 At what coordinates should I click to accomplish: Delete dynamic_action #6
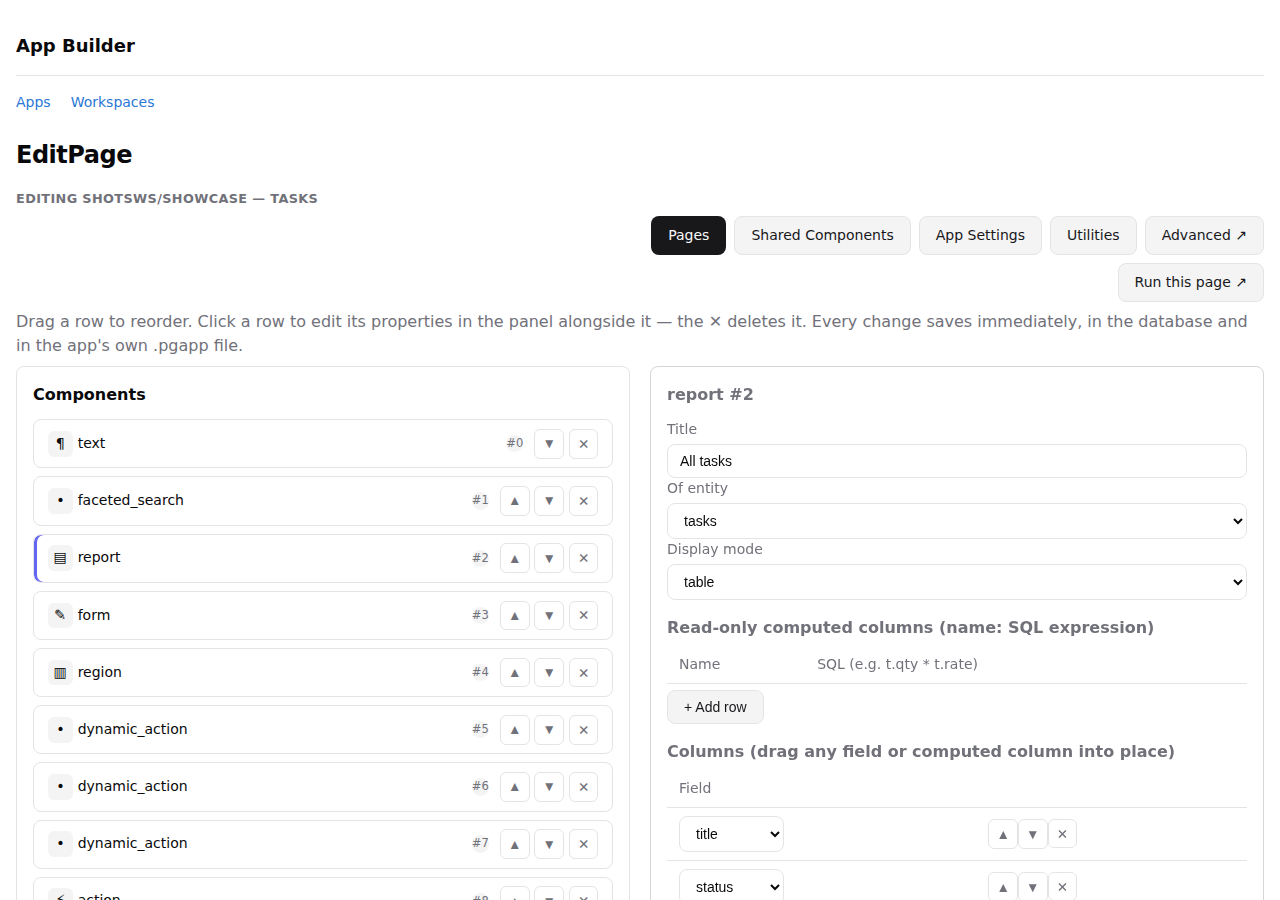583,786
